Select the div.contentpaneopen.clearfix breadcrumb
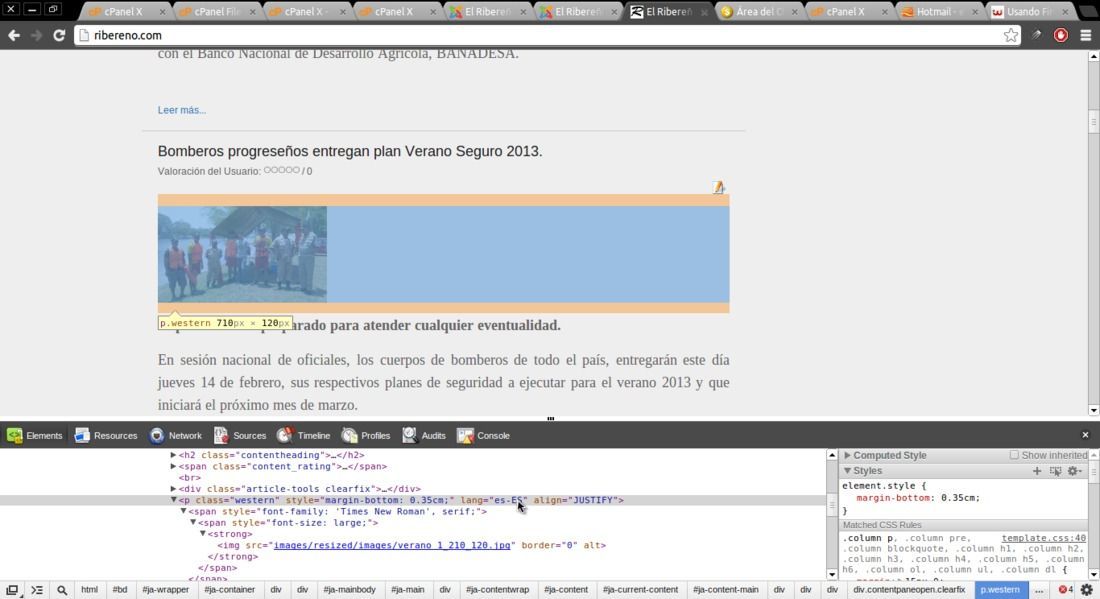This screenshot has width=1100, height=599. [909, 590]
